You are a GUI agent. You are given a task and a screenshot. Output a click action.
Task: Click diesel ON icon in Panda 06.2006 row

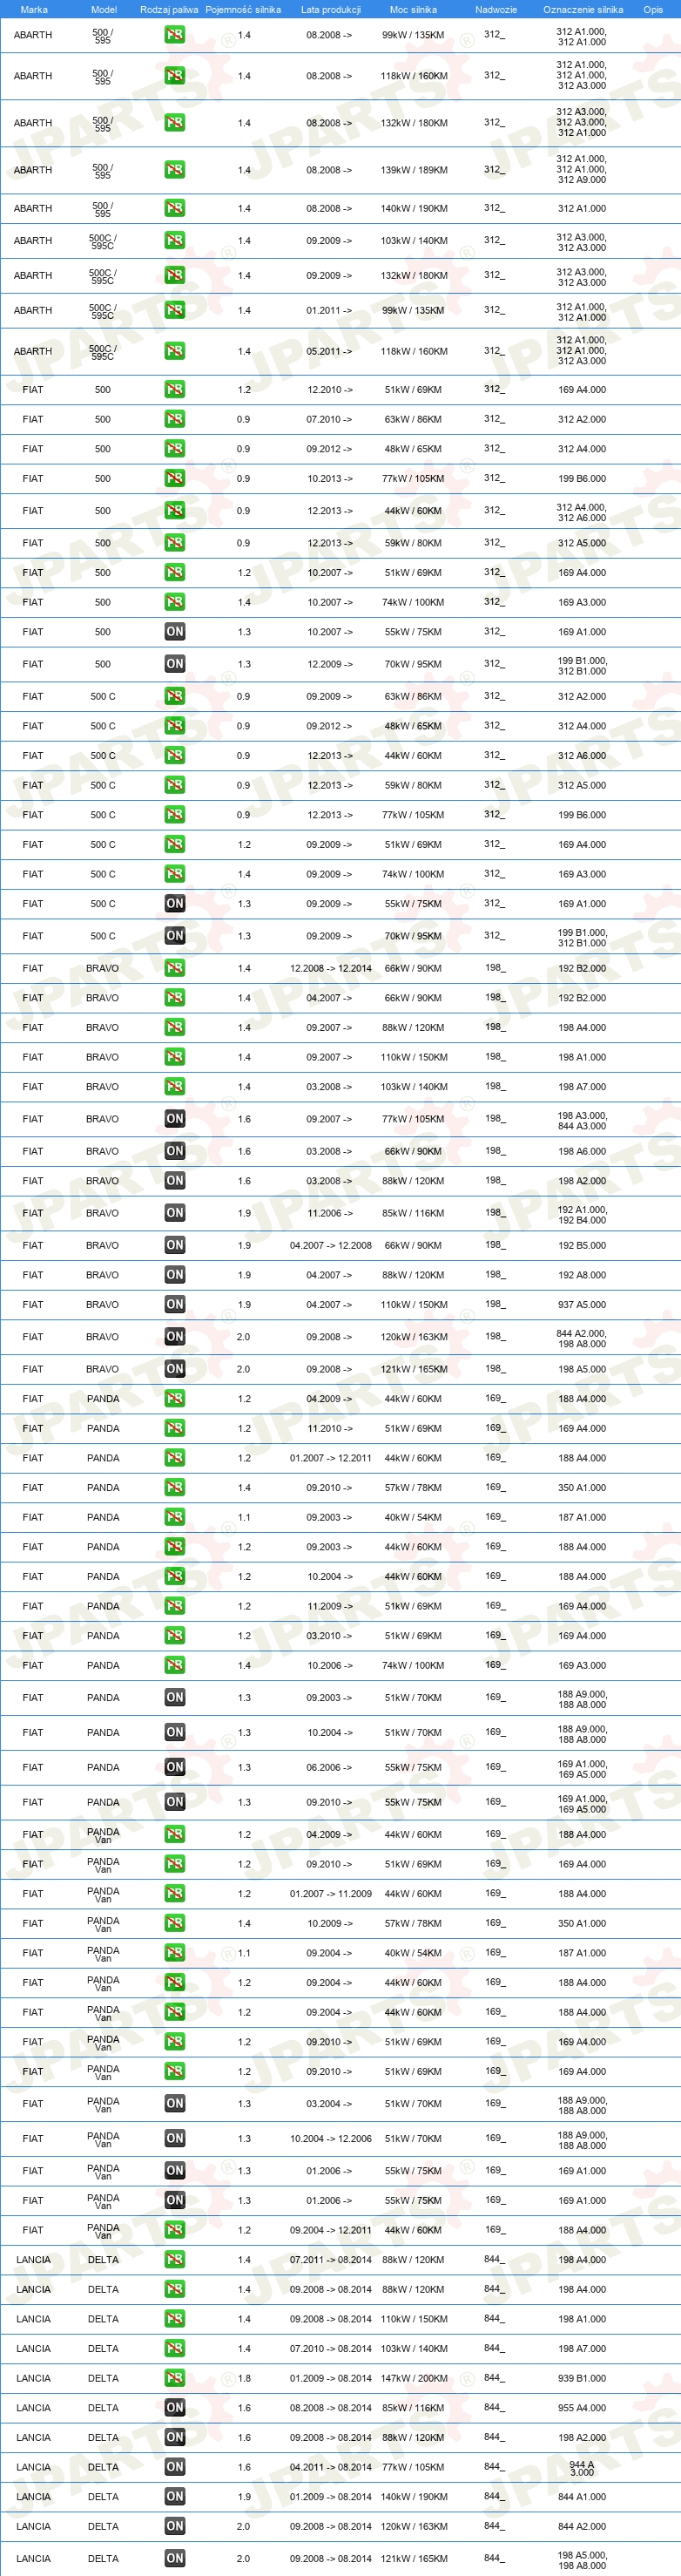(x=175, y=1768)
